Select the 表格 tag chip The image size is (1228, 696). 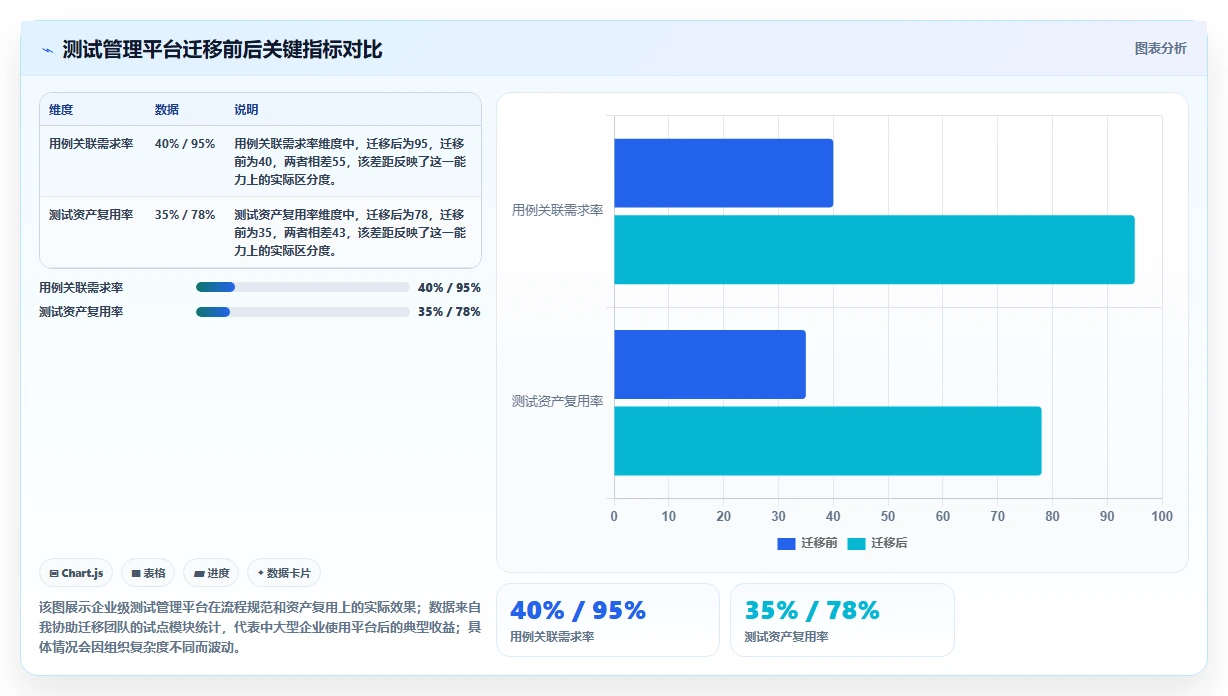pos(148,573)
